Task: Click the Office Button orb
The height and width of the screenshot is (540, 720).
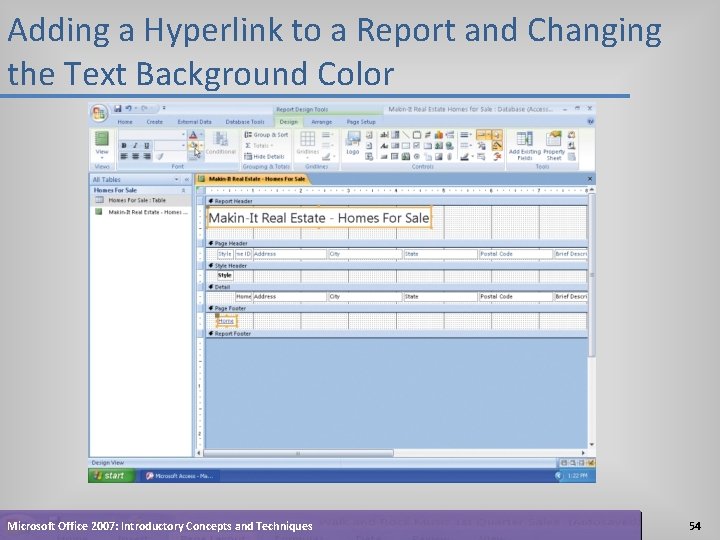Action: [99, 113]
